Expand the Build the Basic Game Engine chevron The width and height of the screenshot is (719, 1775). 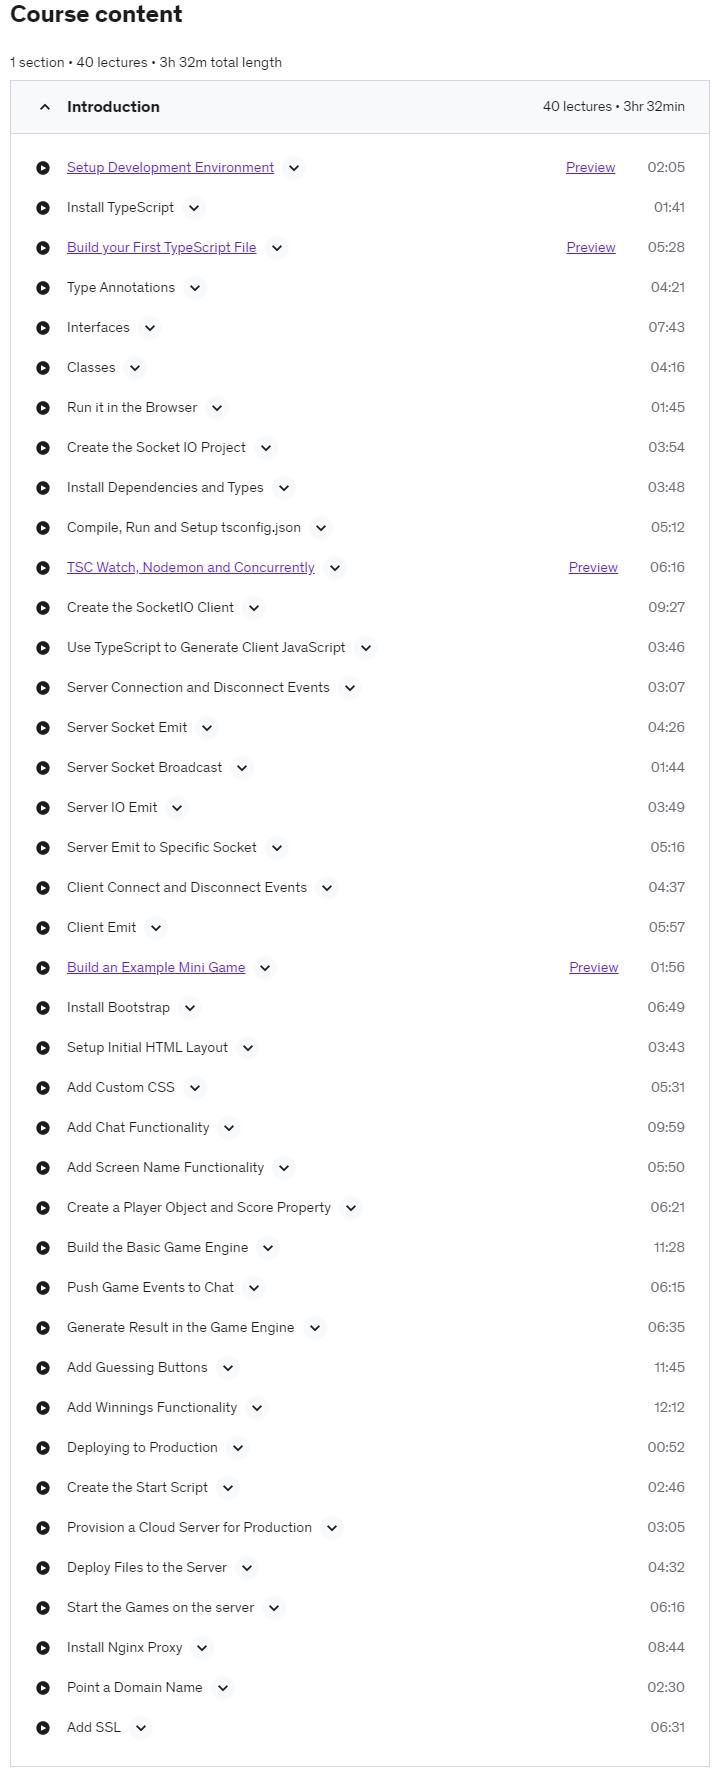click(267, 1248)
